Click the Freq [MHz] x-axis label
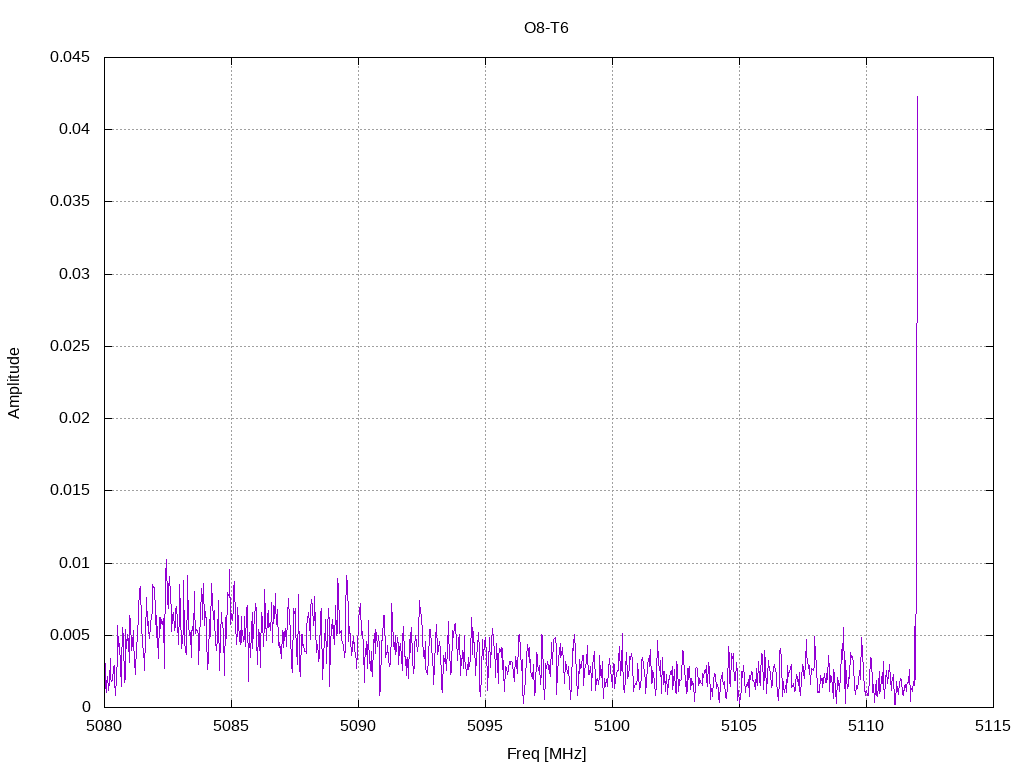The image size is (1024, 768). [x=547, y=753]
